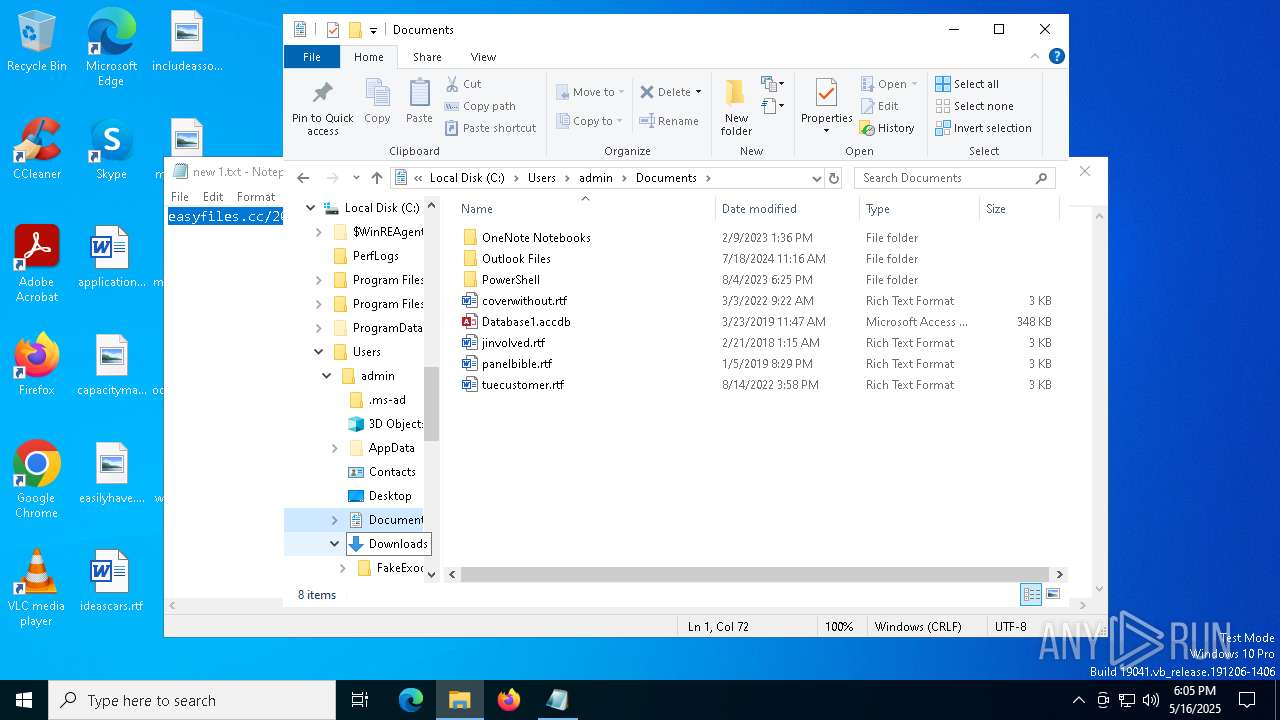Open Database1.accdb Access file

526,322
